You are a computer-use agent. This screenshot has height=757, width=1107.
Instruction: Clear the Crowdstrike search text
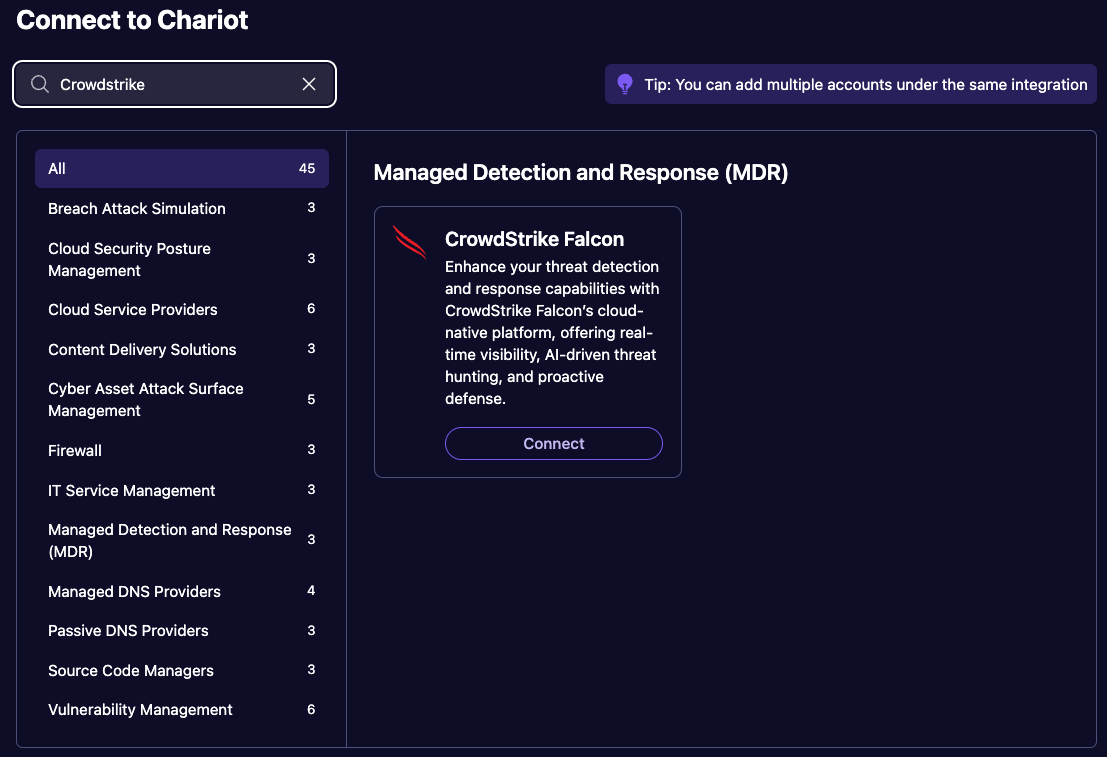click(x=309, y=84)
